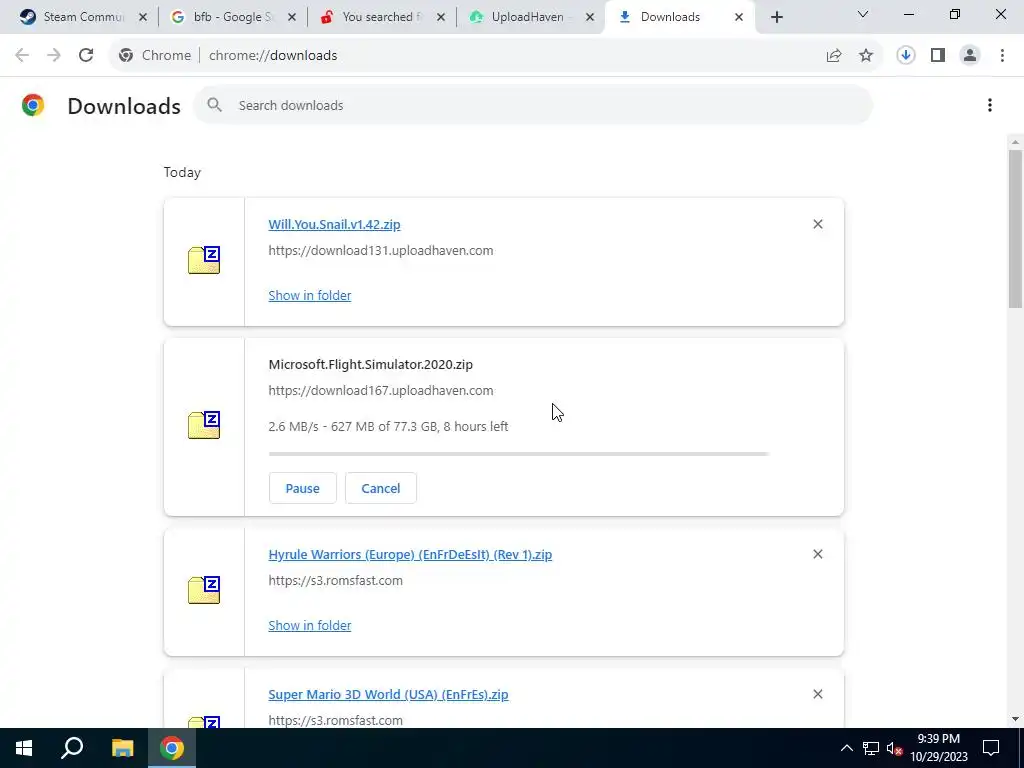Close the Steam Community tab
Image resolution: width=1024 pixels, height=768 pixels.
[x=143, y=17]
